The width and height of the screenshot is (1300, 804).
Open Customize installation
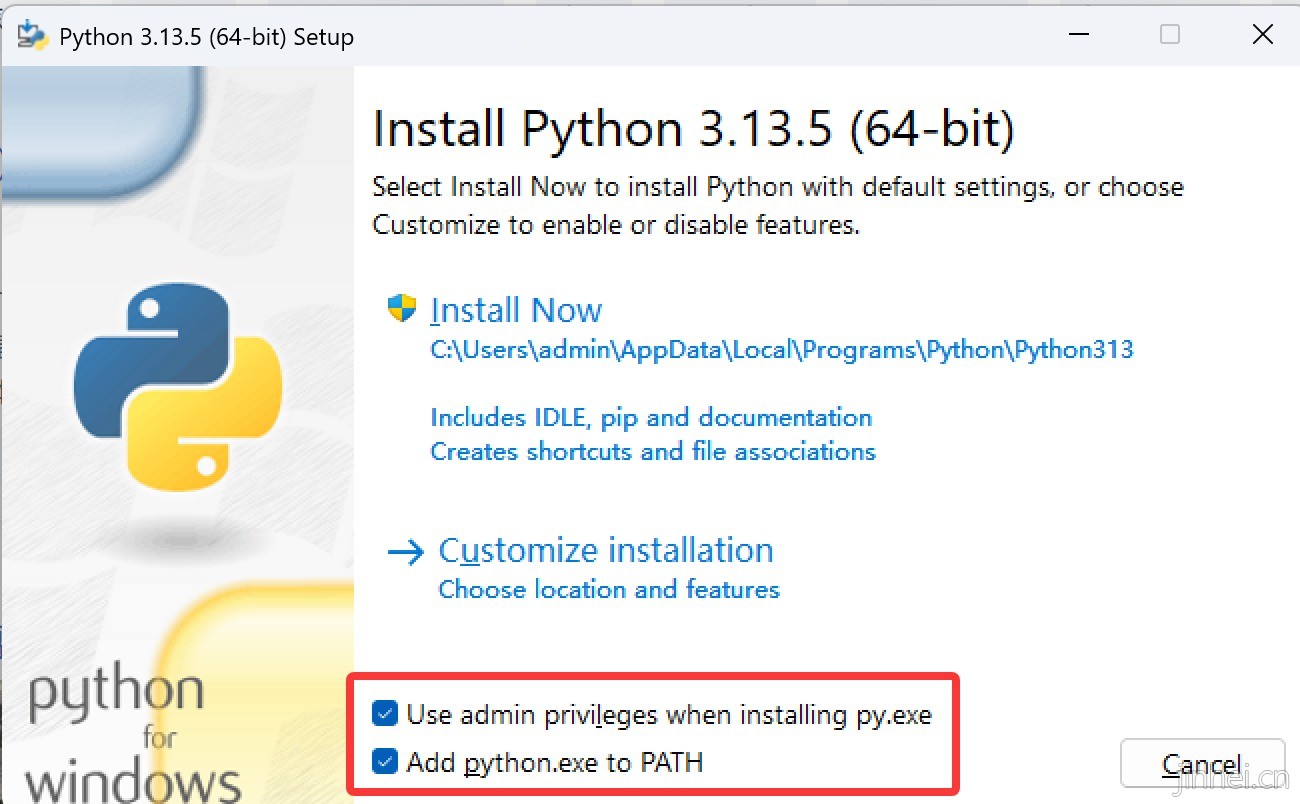click(606, 550)
